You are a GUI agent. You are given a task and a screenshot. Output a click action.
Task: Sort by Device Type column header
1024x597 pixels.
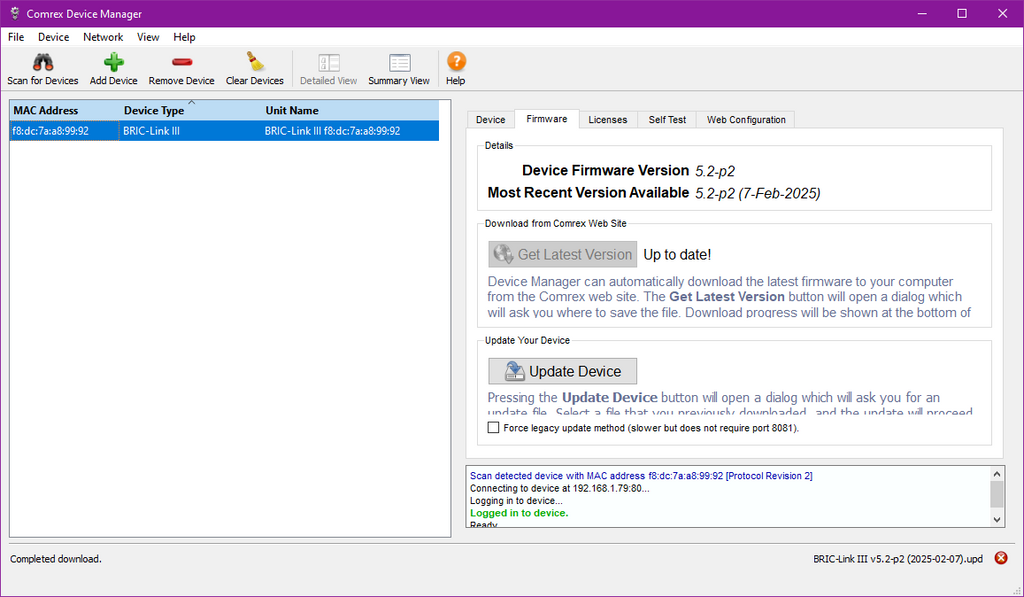[x=154, y=111]
